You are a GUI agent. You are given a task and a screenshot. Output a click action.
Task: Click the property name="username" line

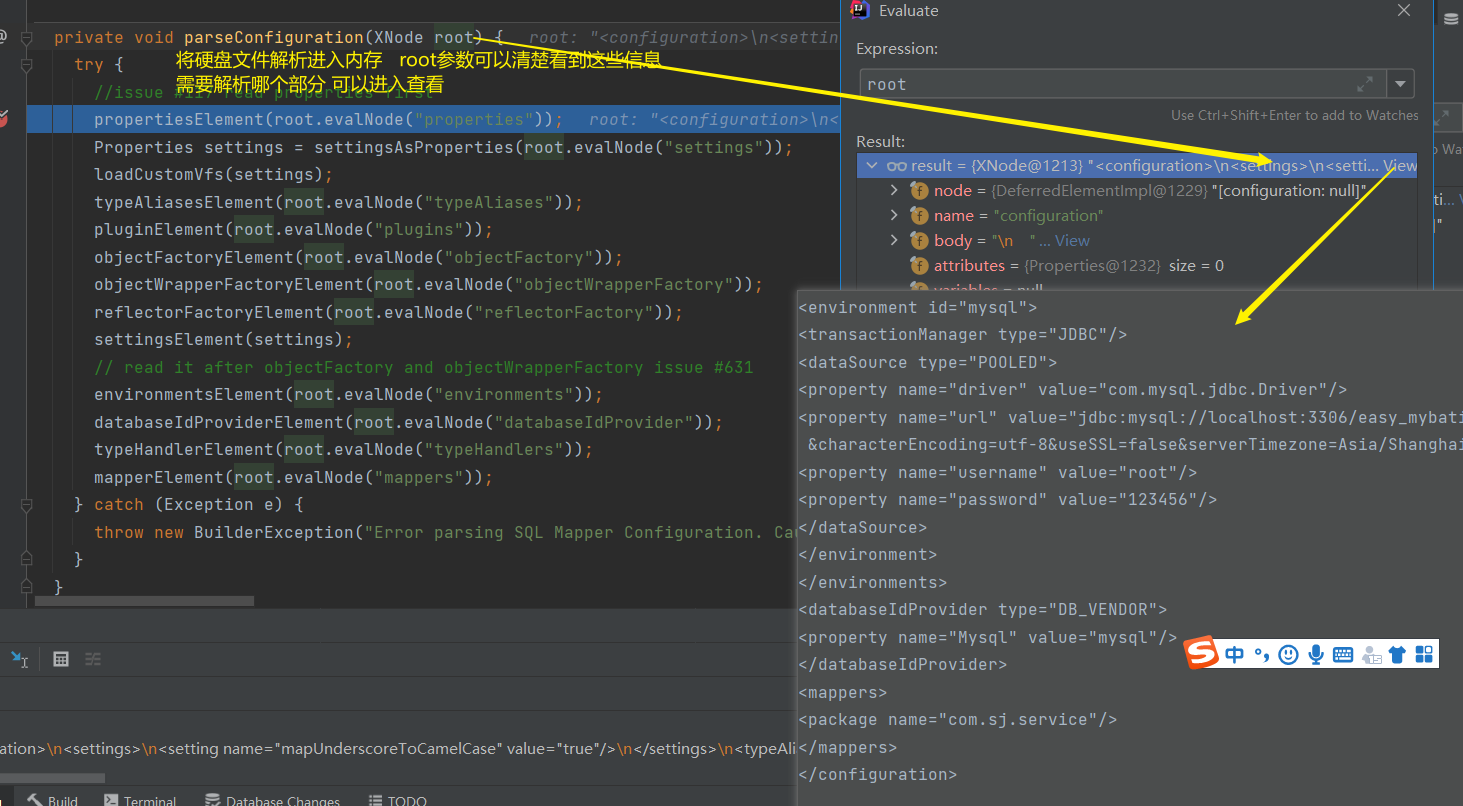[x=998, y=472]
